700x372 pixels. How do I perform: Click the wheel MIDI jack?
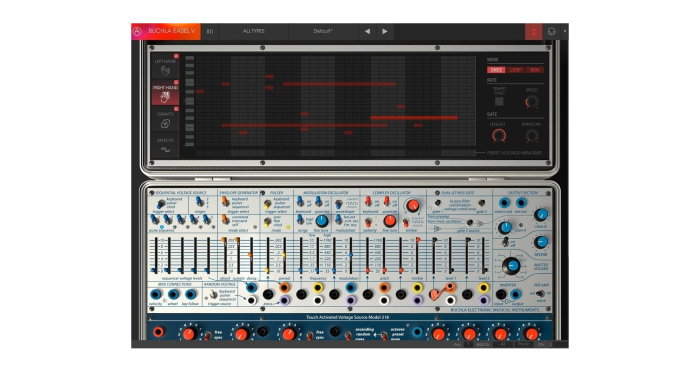coord(173,294)
